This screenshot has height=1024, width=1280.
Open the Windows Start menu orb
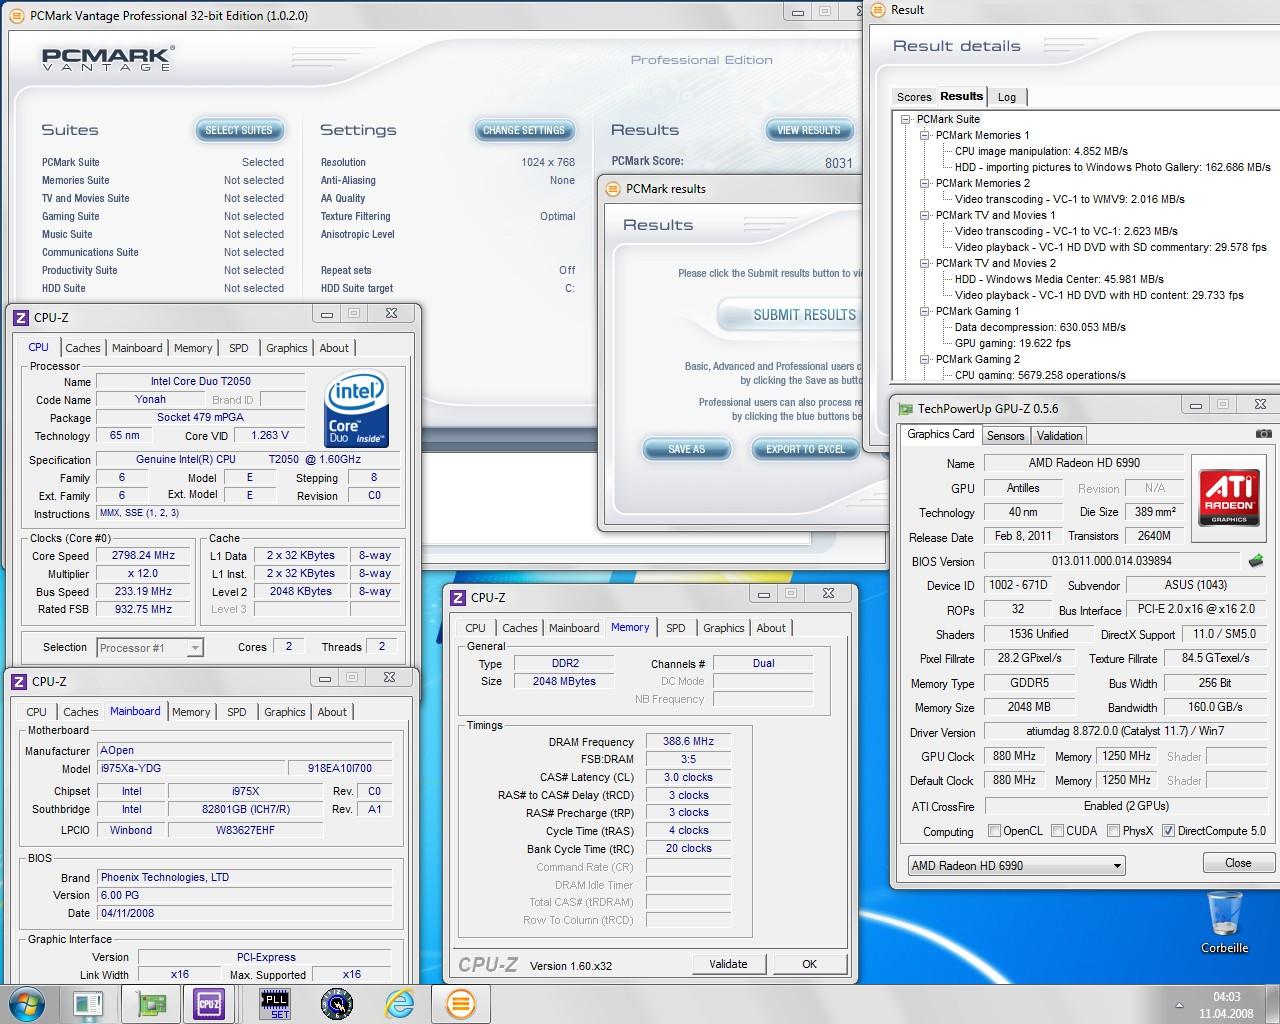[x=27, y=1003]
